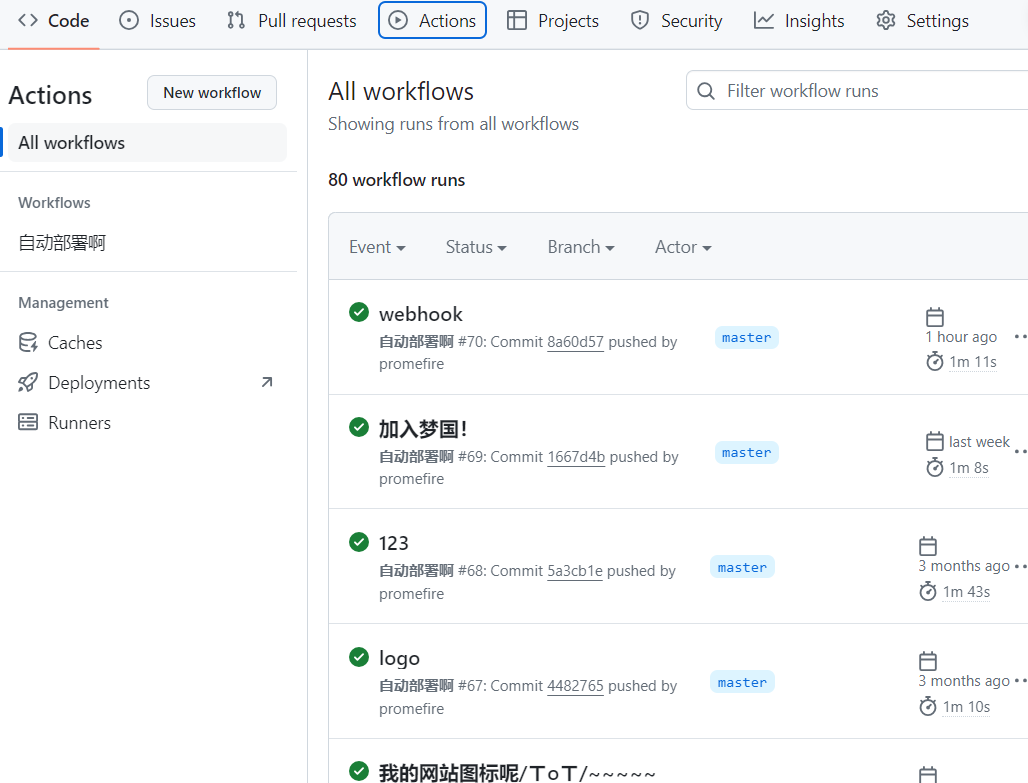Click the success check icon for 123 run
Image resolution: width=1028 pixels, height=783 pixels.
[x=359, y=542]
